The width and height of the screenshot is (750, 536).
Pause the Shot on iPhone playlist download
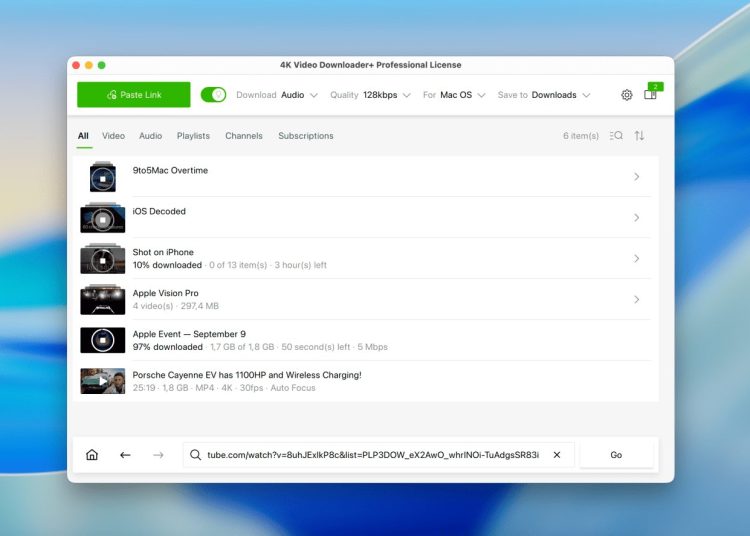pos(102,259)
